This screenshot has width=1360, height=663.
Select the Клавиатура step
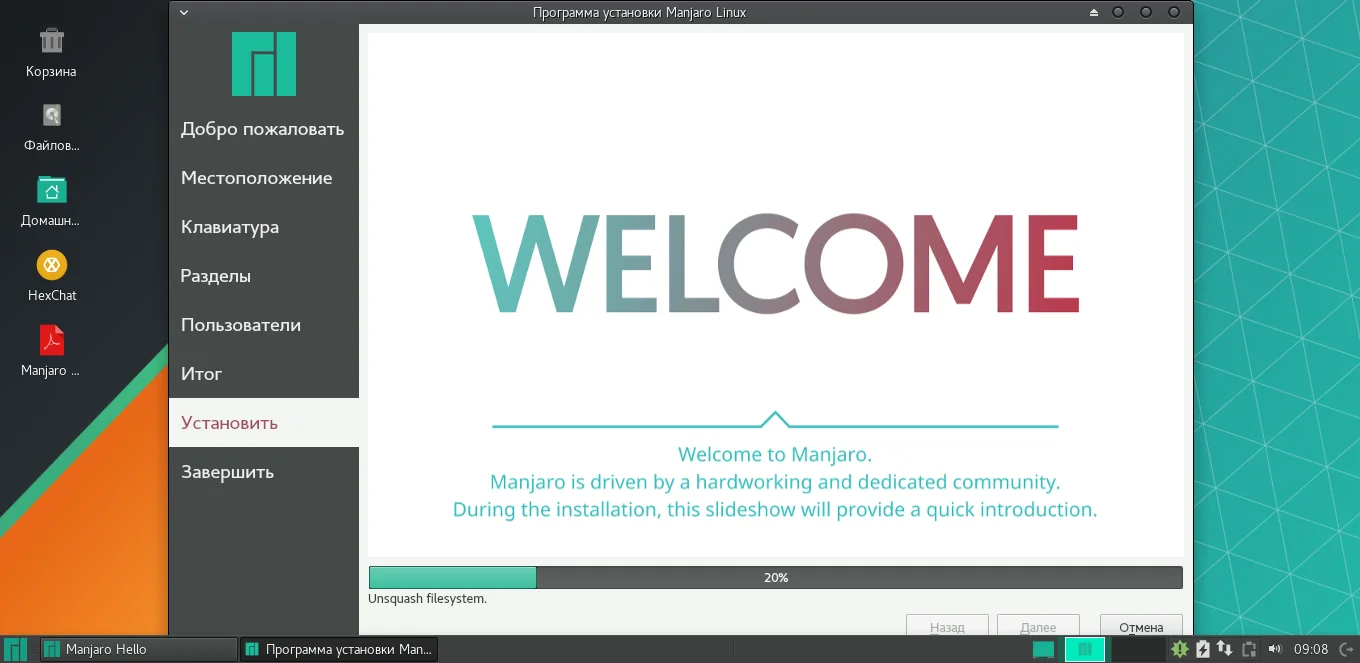pyautogui.click(x=264, y=227)
